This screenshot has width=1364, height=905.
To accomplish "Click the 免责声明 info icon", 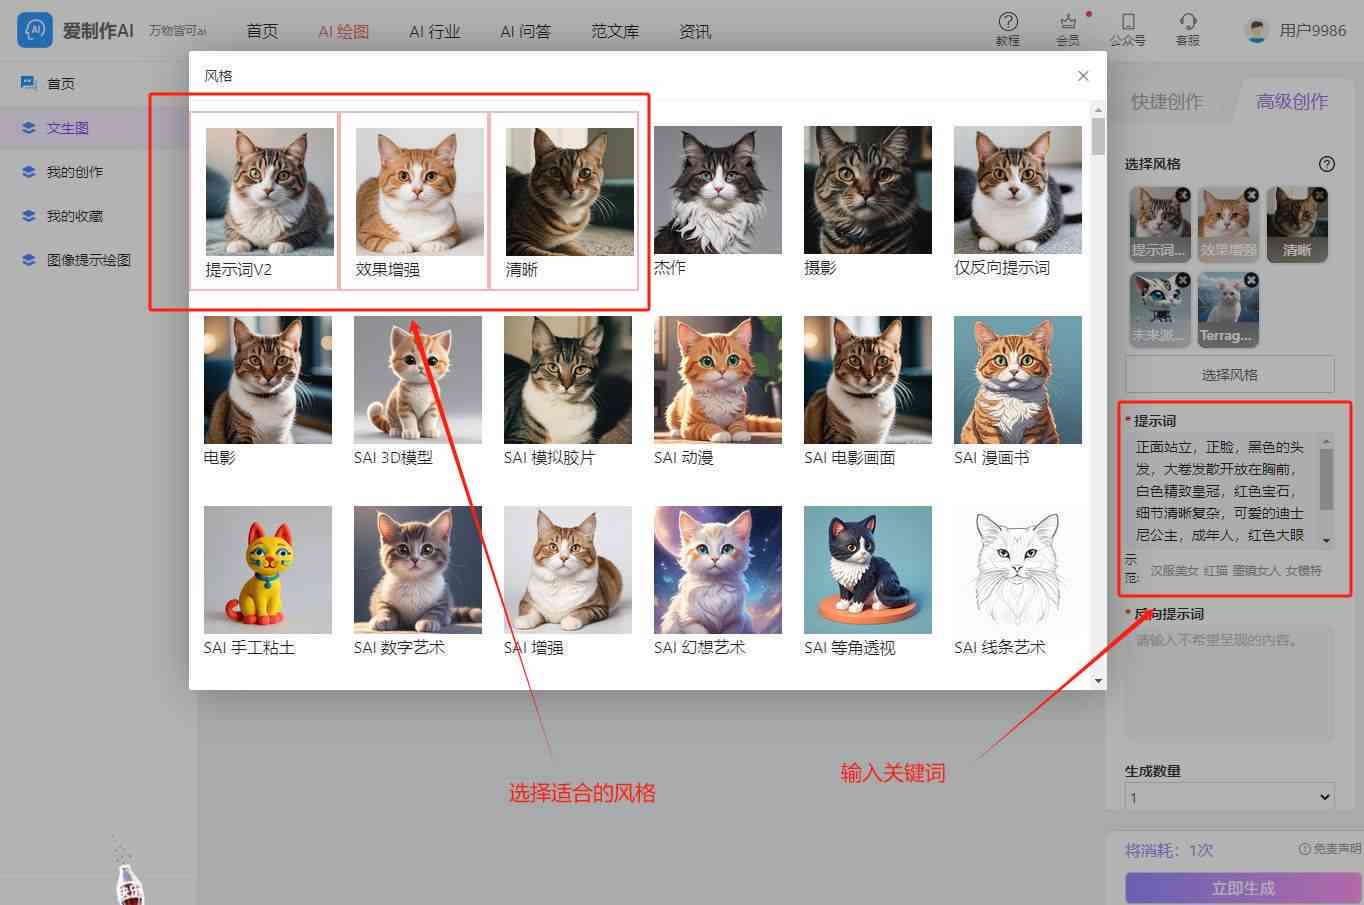I will [1304, 849].
